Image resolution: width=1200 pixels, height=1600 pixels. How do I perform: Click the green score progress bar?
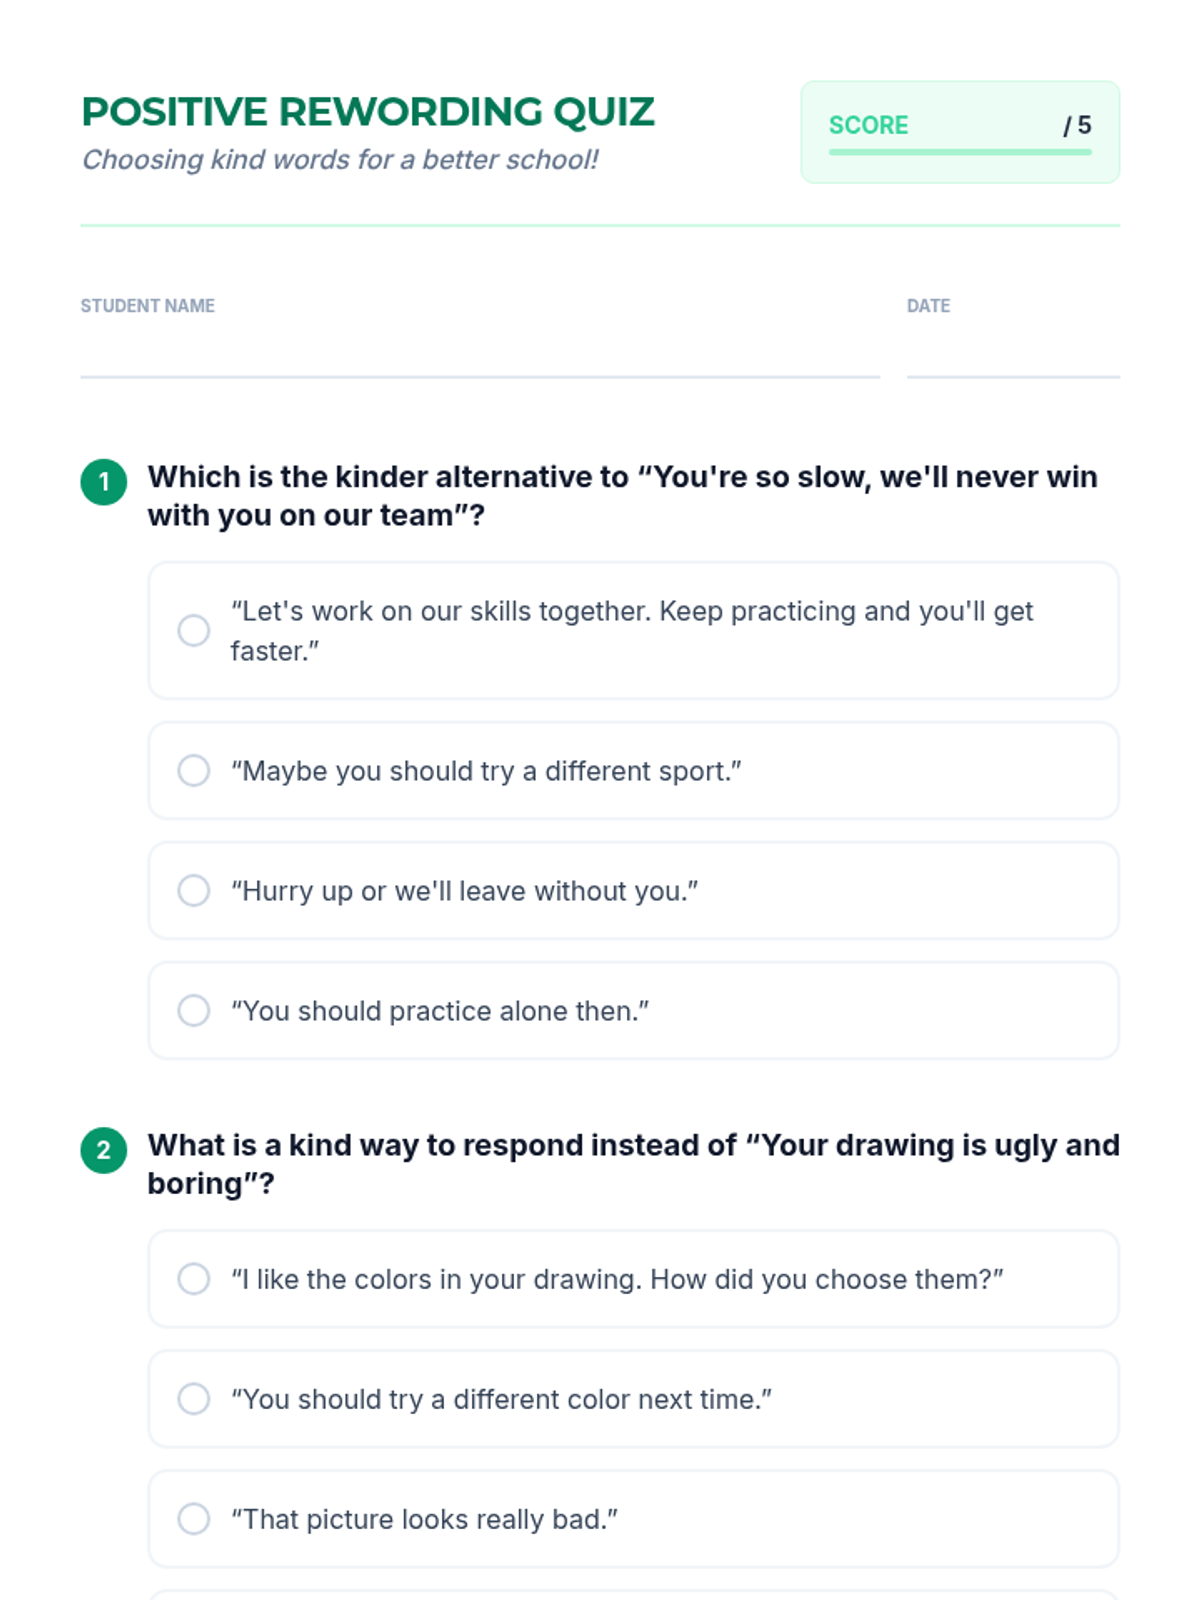click(x=960, y=152)
